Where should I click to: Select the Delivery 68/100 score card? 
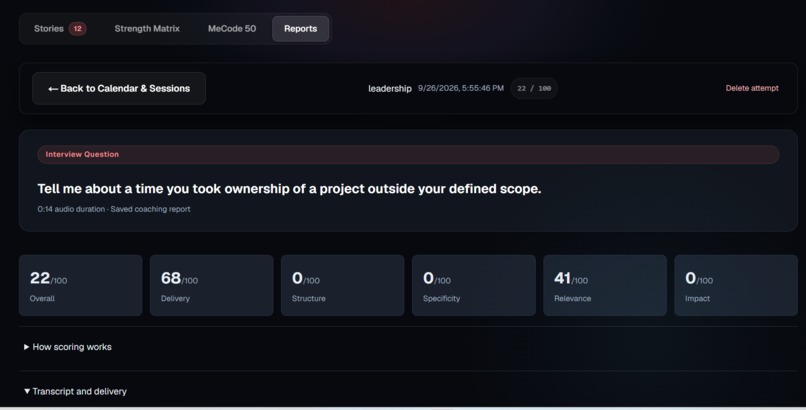212,285
